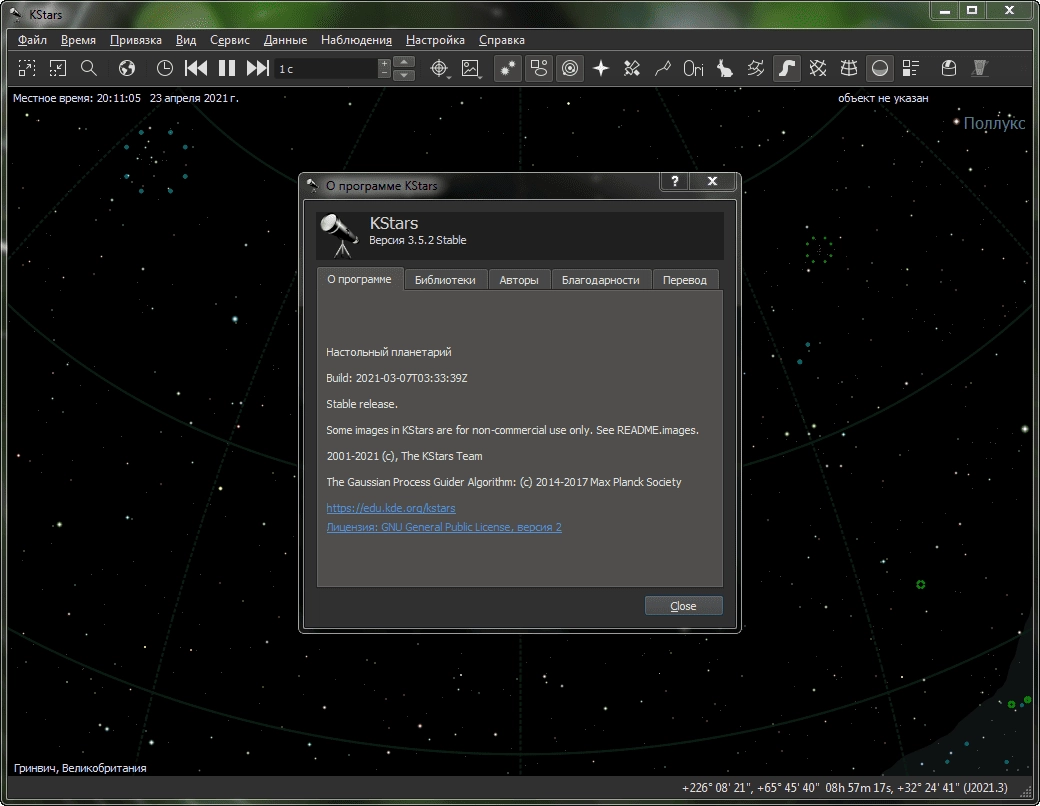
Task: Click the Местное время text in the sky map
Action: pos(125,98)
